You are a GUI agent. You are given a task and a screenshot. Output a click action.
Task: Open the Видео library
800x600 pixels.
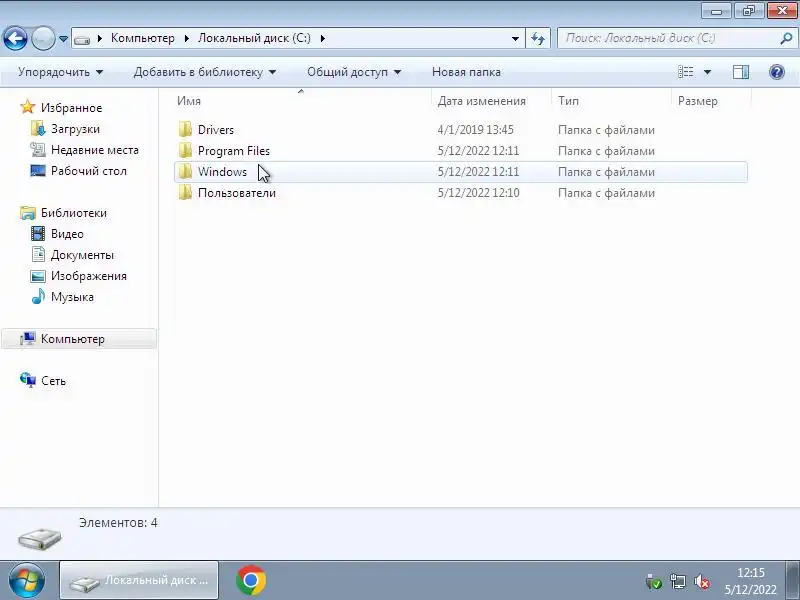point(67,234)
